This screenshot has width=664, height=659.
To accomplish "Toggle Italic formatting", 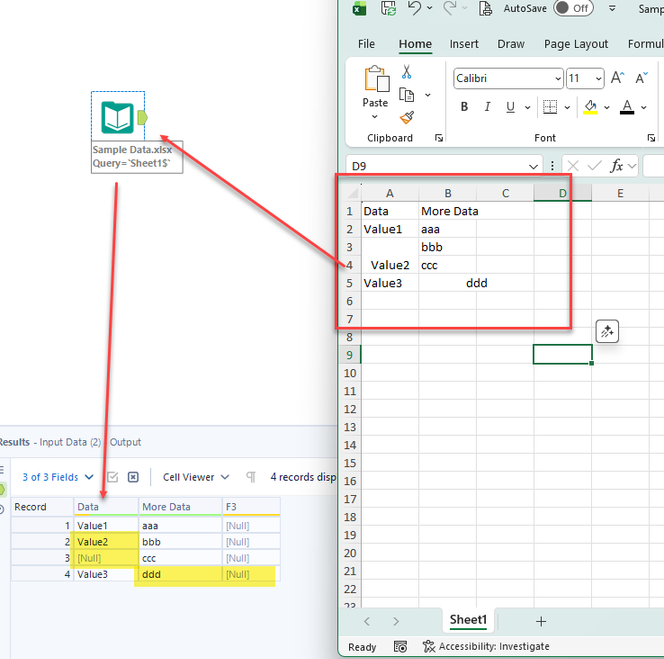I will click(487, 107).
